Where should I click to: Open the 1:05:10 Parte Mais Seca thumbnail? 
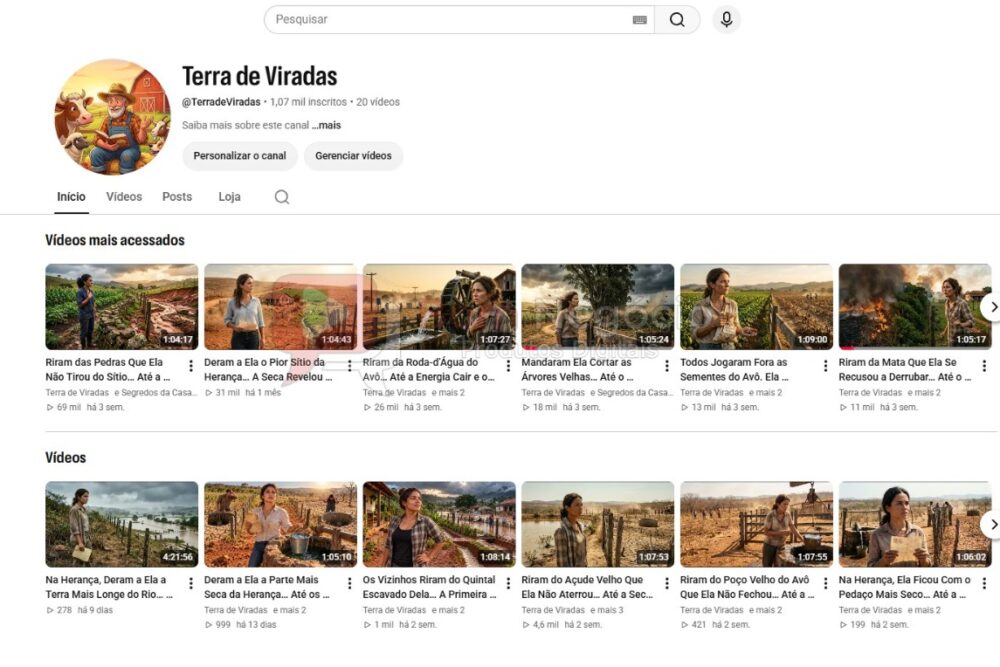point(281,524)
